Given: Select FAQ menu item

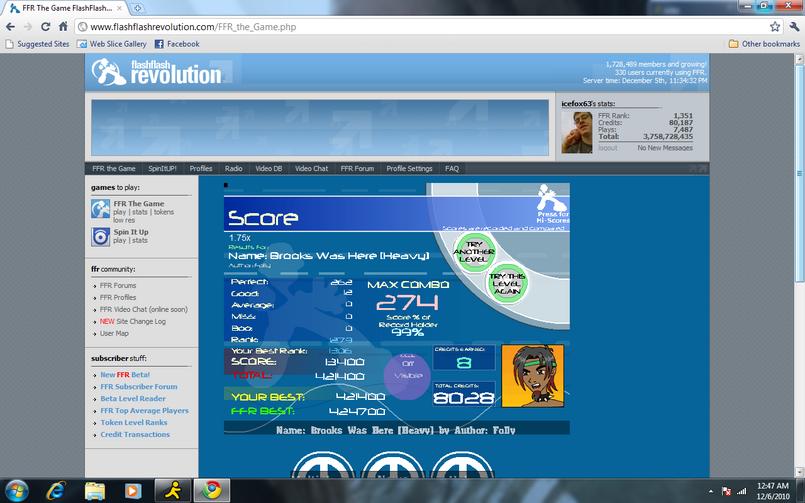Looking at the screenshot, I should [x=452, y=168].
